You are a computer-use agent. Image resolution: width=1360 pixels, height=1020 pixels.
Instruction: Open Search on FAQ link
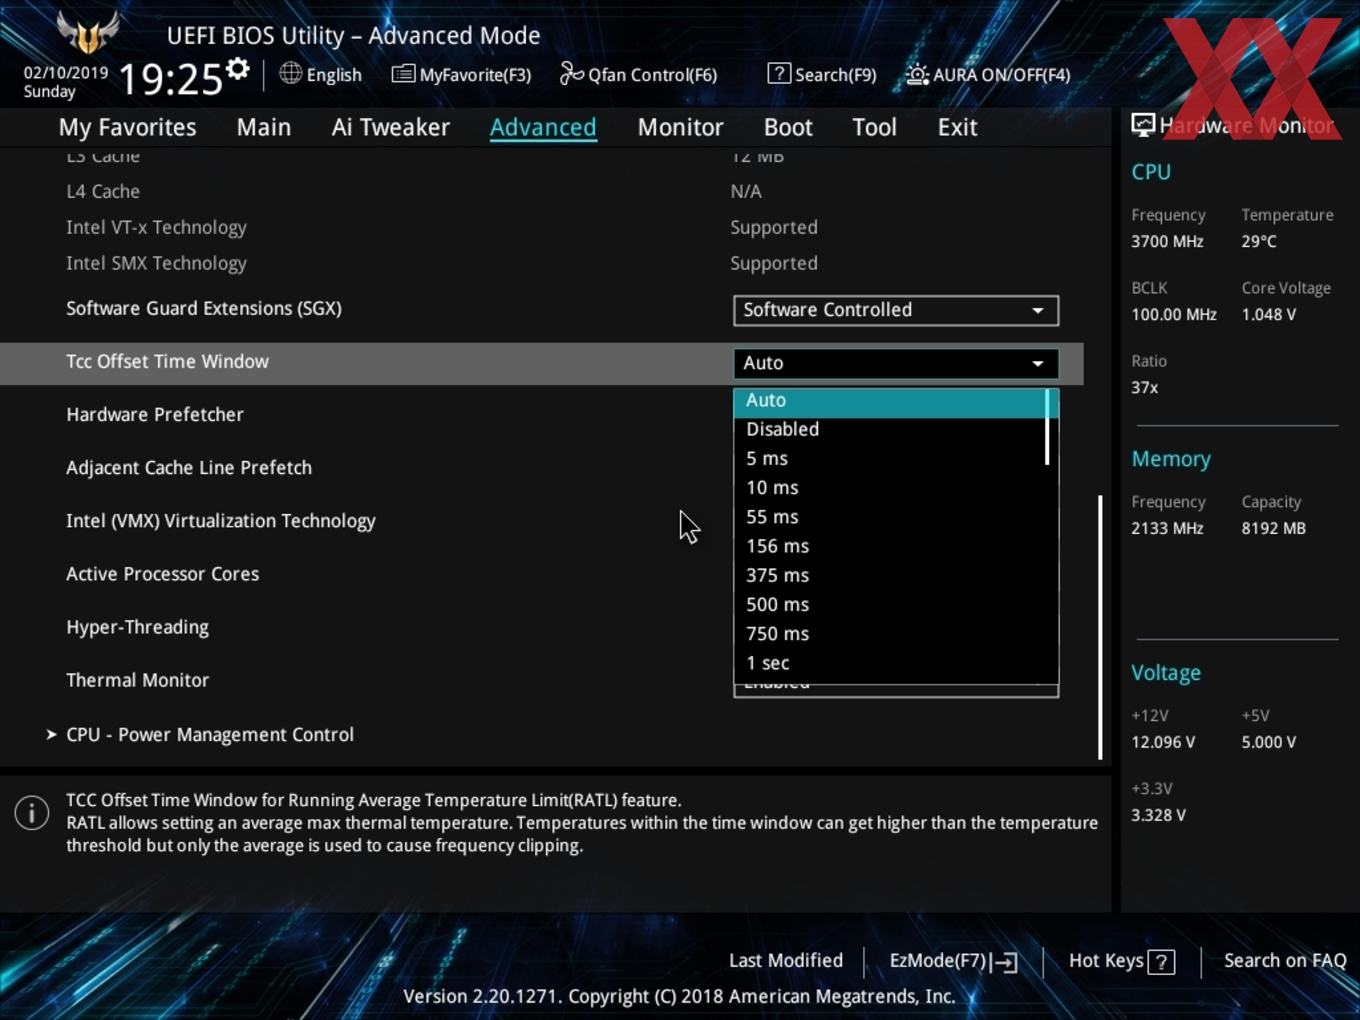[x=1285, y=961]
